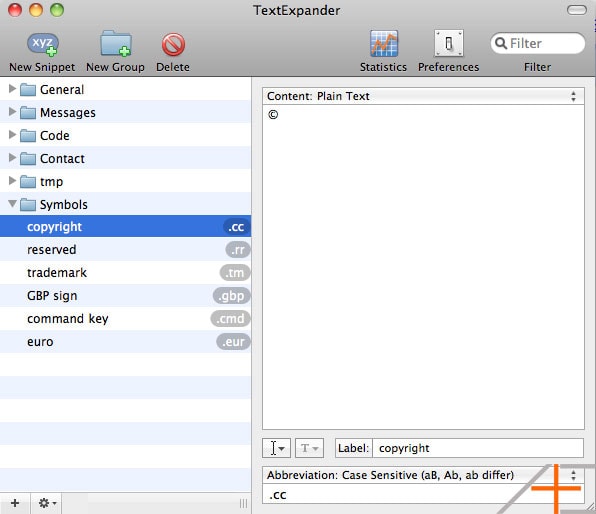596x514 pixels.
Task: Select the General folder
Action: tap(125, 89)
